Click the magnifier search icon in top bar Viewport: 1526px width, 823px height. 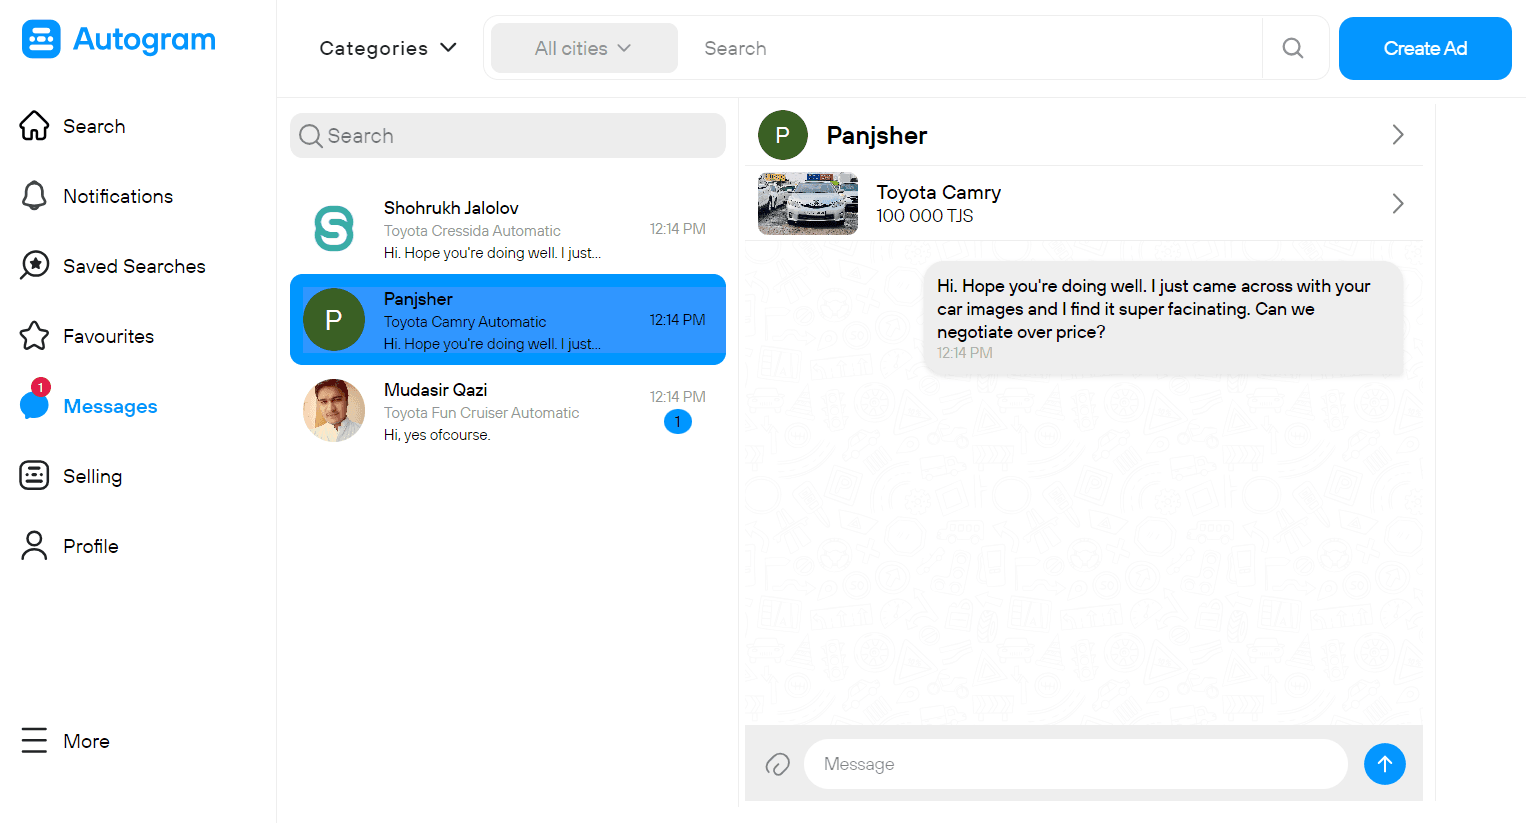pos(1292,48)
